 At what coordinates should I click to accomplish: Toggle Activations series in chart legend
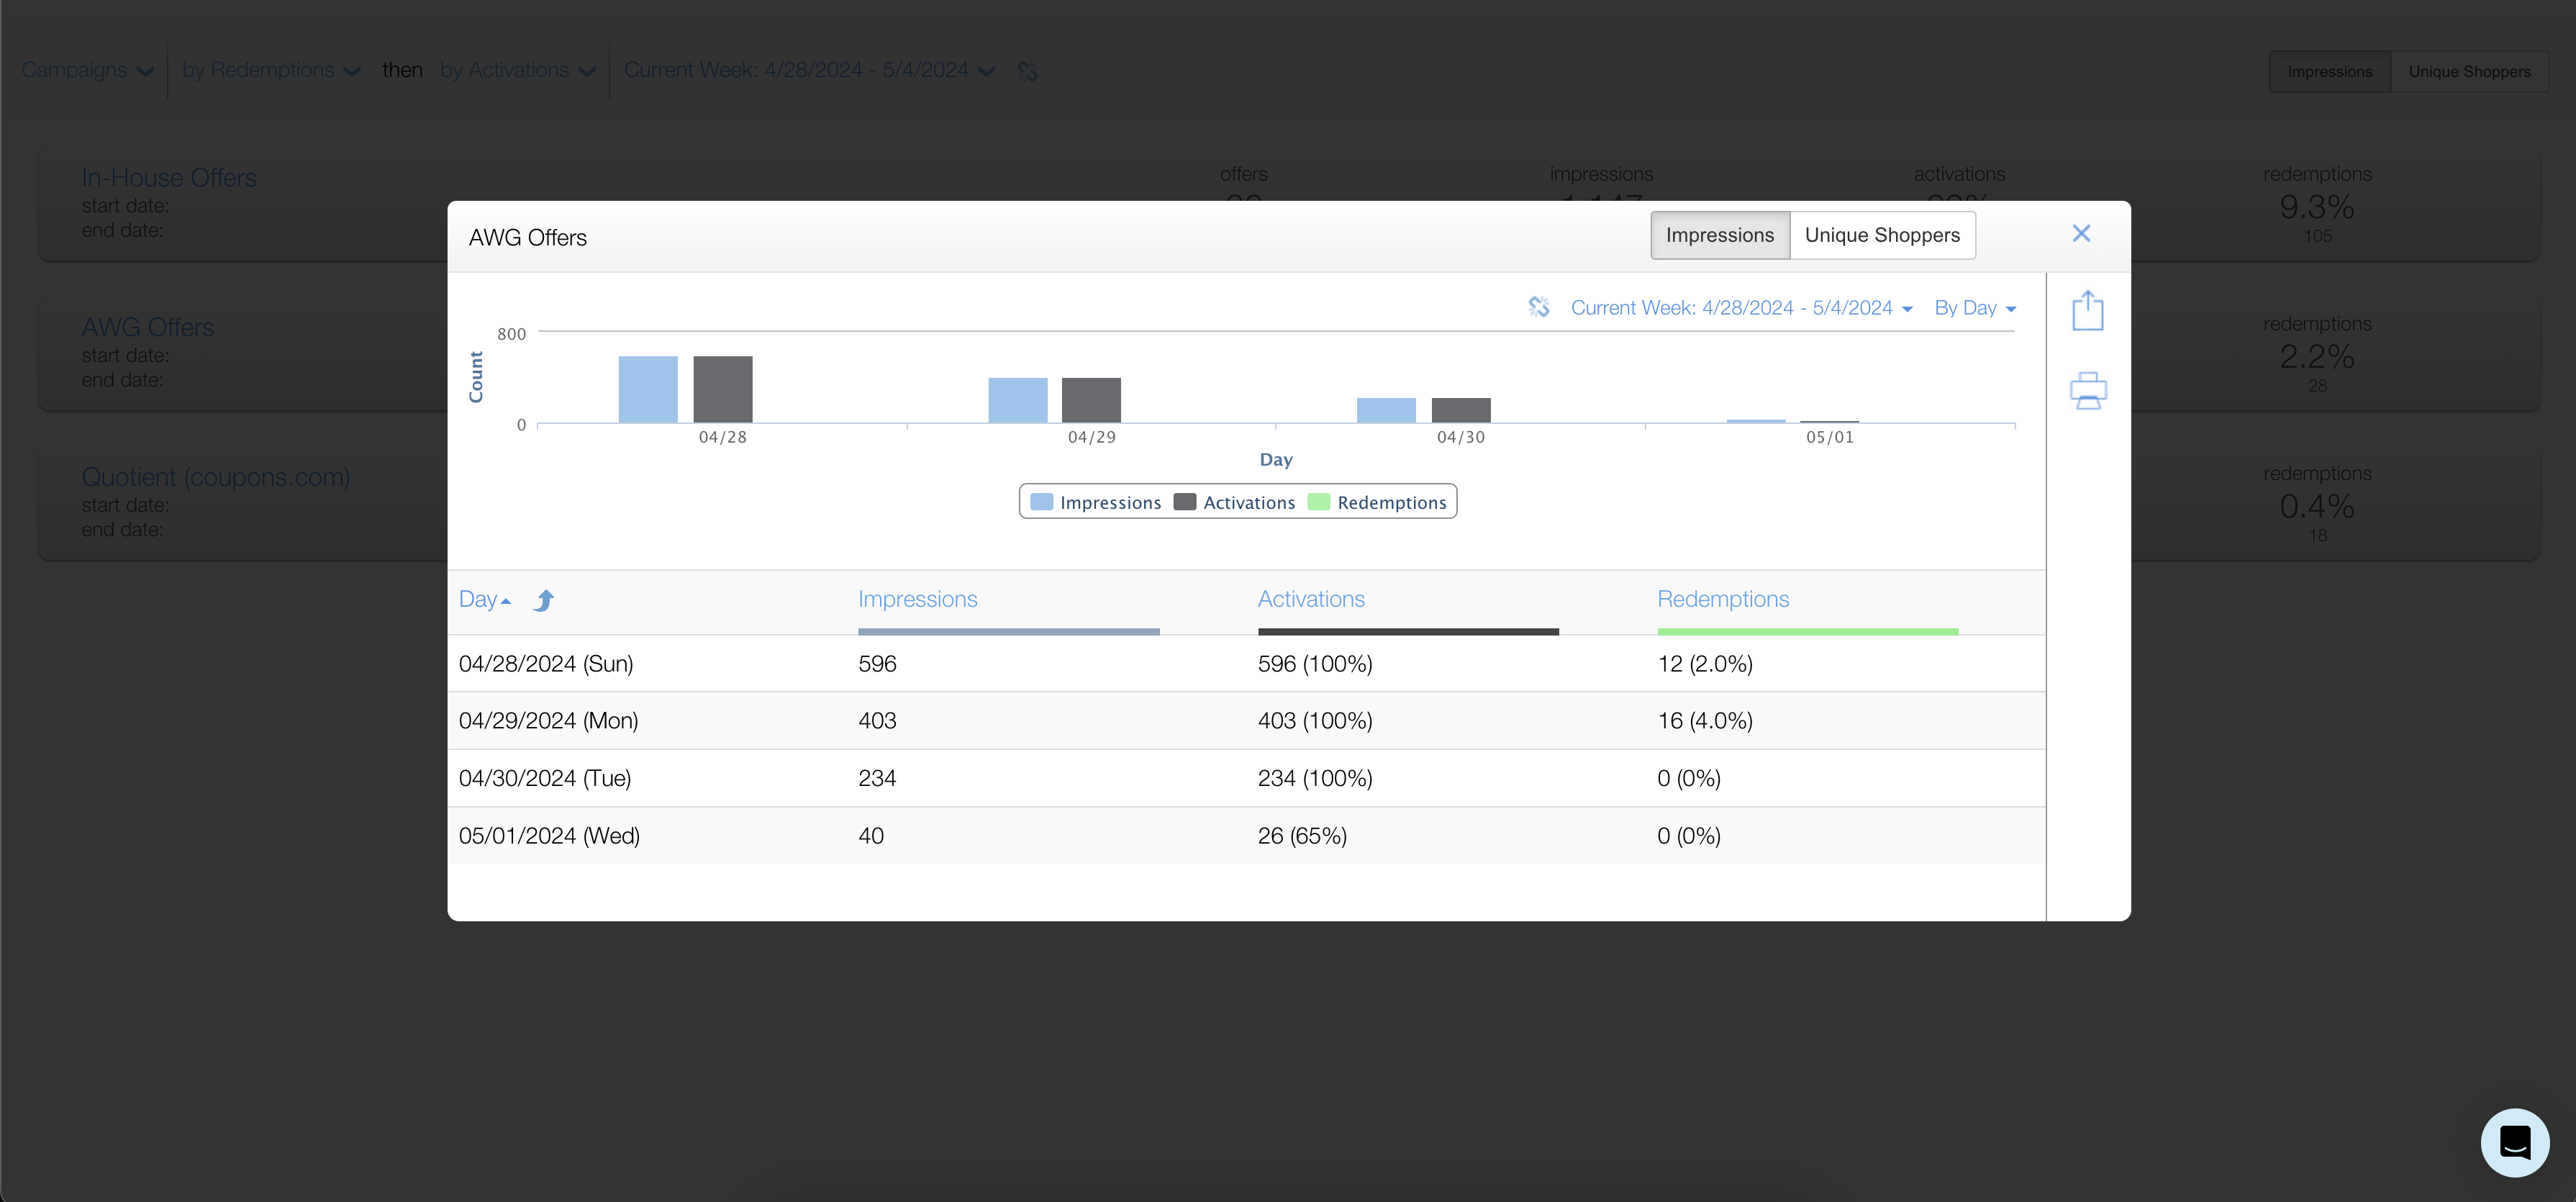click(x=1235, y=502)
